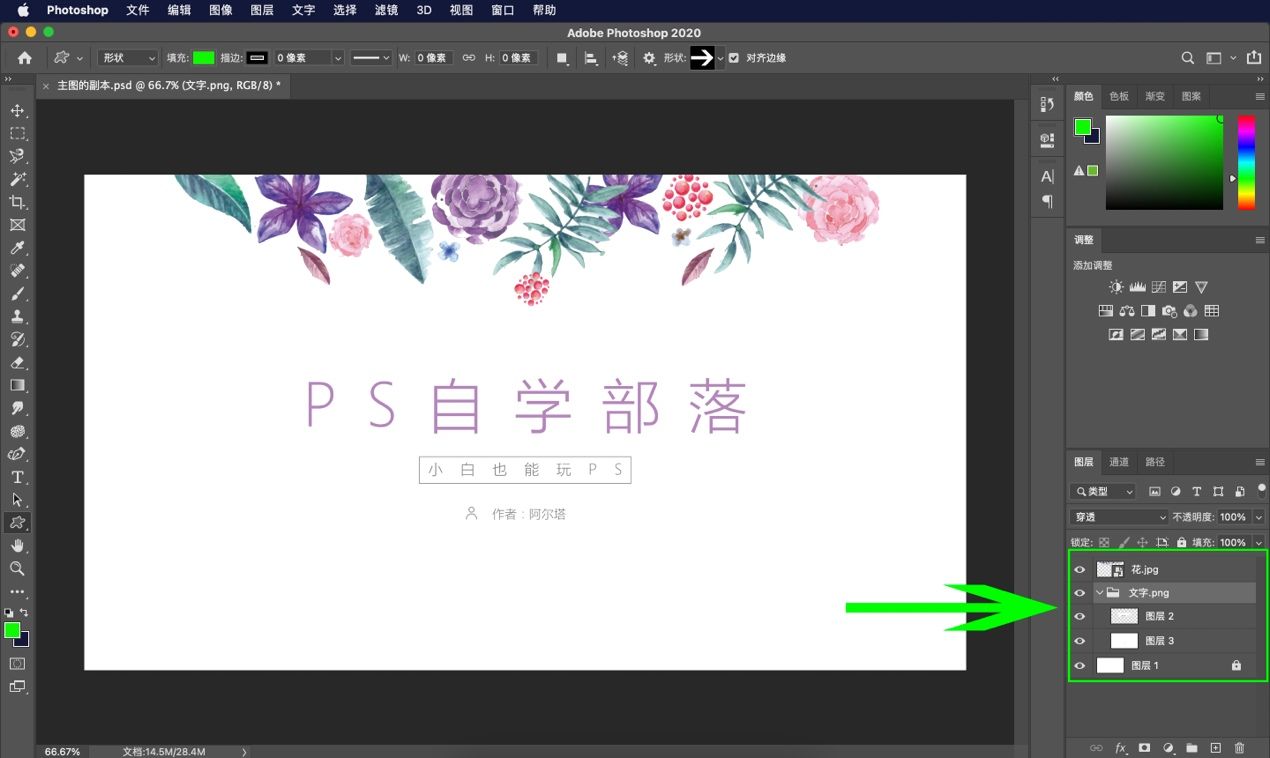Click the Create New Layer icon

pyautogui.click(x=1215, y=747)
